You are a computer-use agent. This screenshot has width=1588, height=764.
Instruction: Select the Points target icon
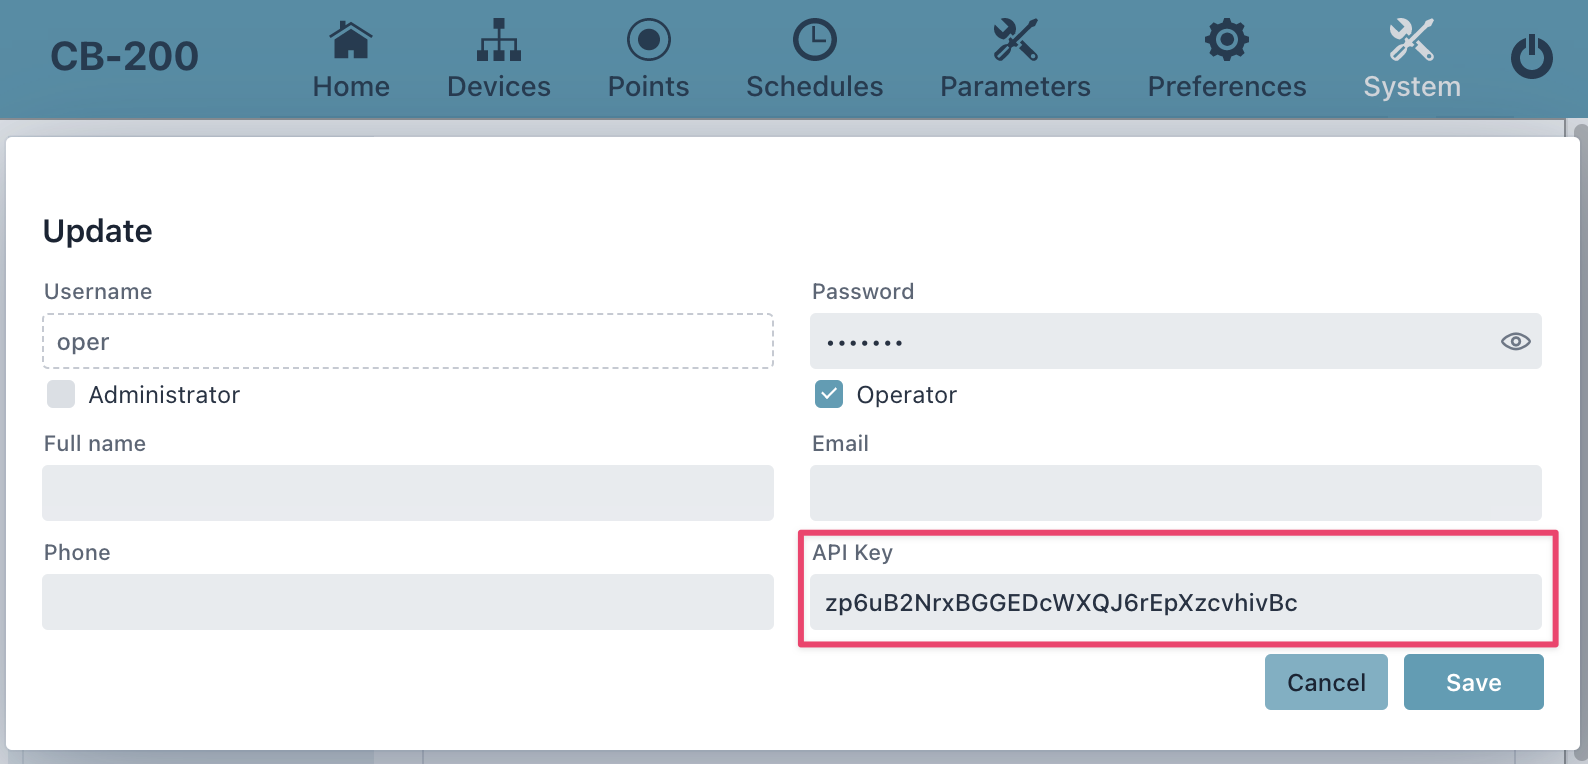649,40
